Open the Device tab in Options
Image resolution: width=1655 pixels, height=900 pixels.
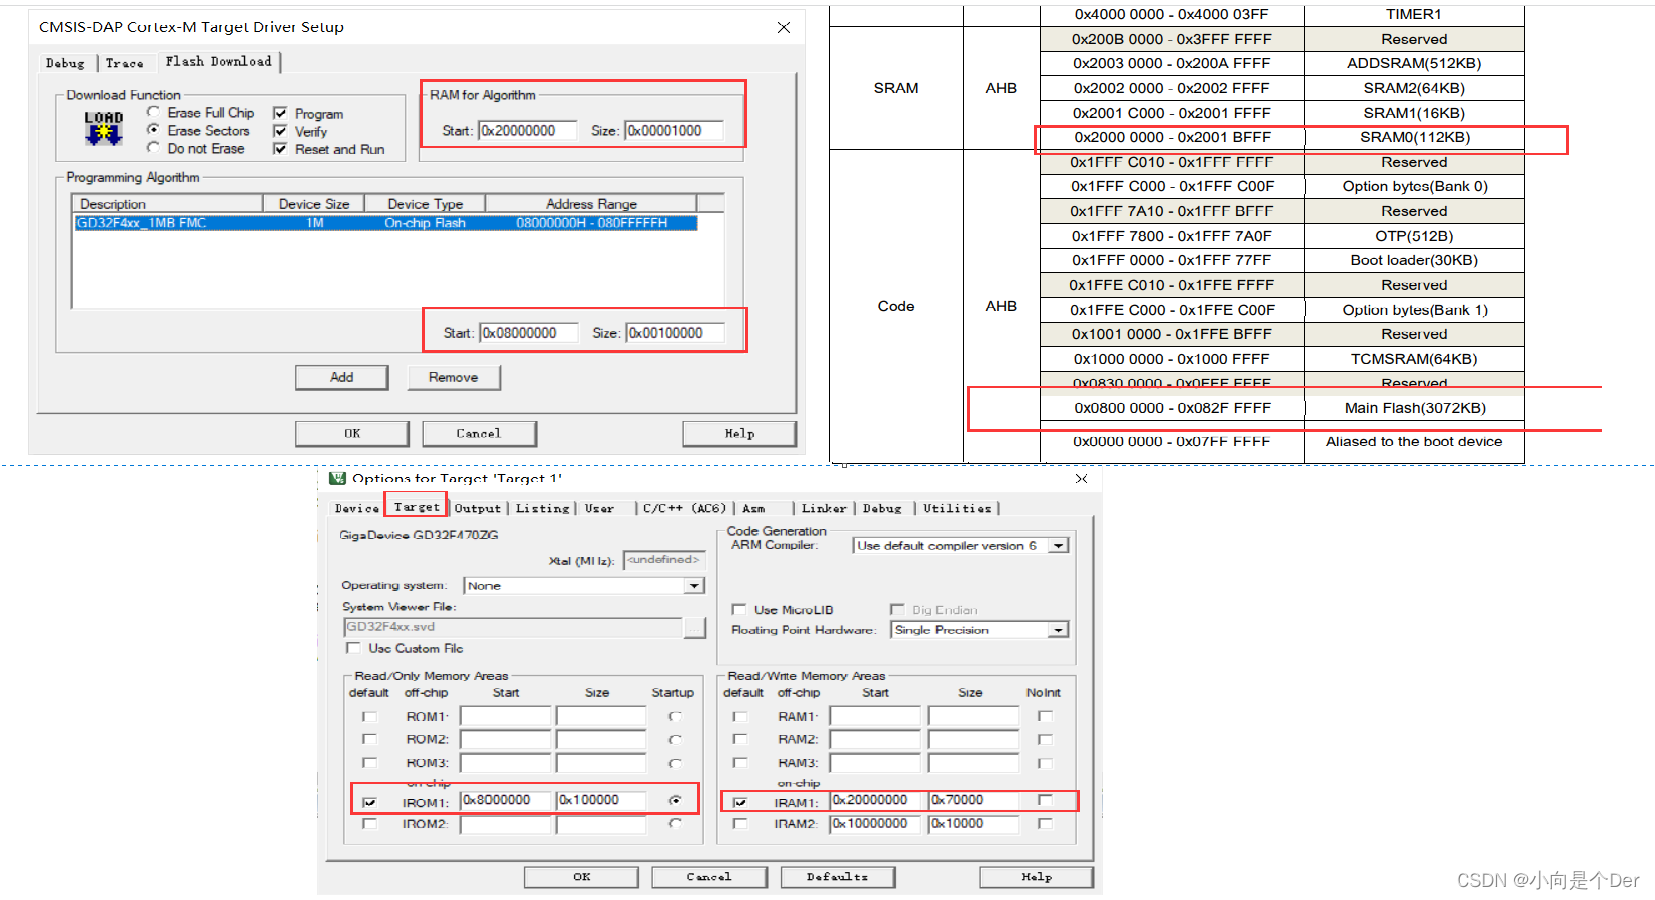point(357,508)
